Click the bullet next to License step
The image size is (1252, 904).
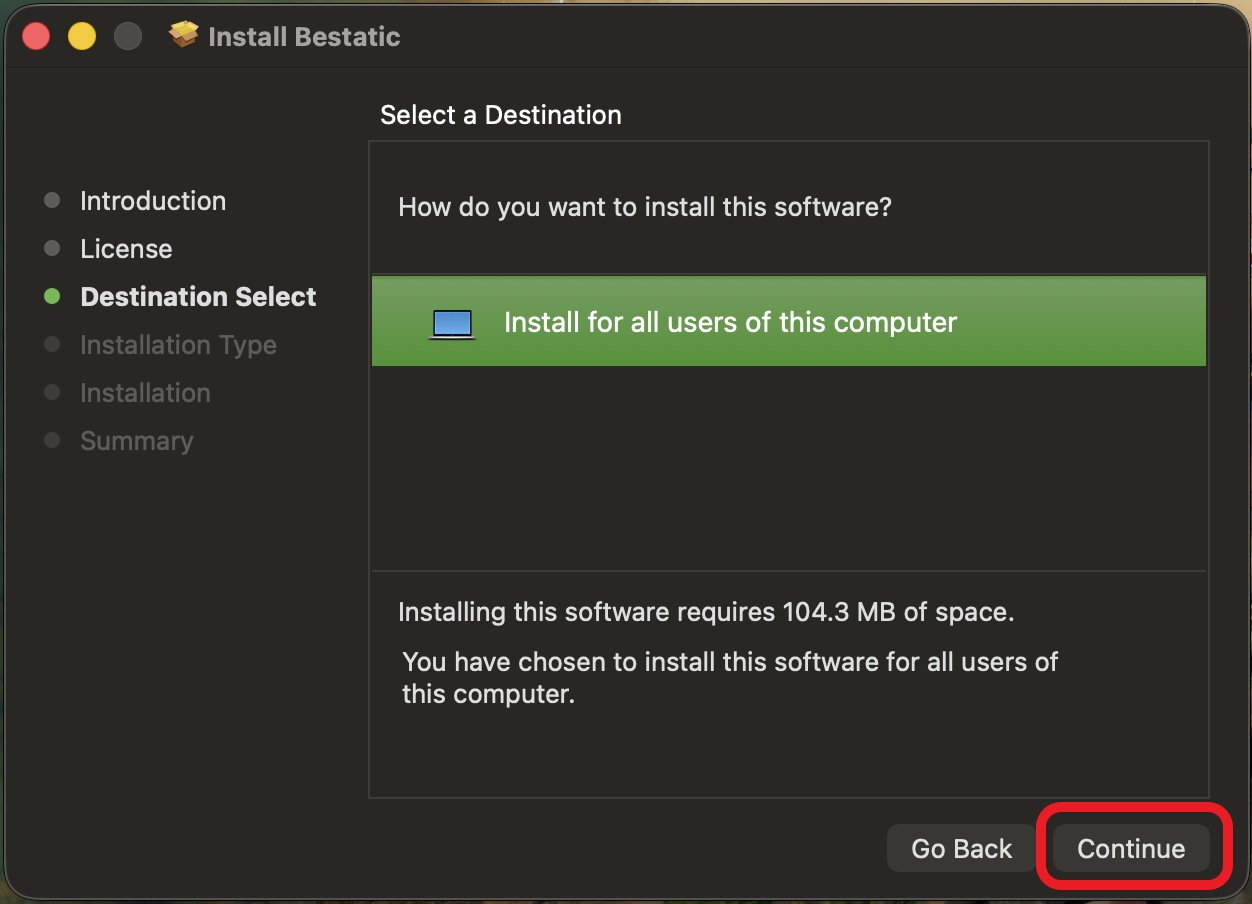tap(52, 249)
